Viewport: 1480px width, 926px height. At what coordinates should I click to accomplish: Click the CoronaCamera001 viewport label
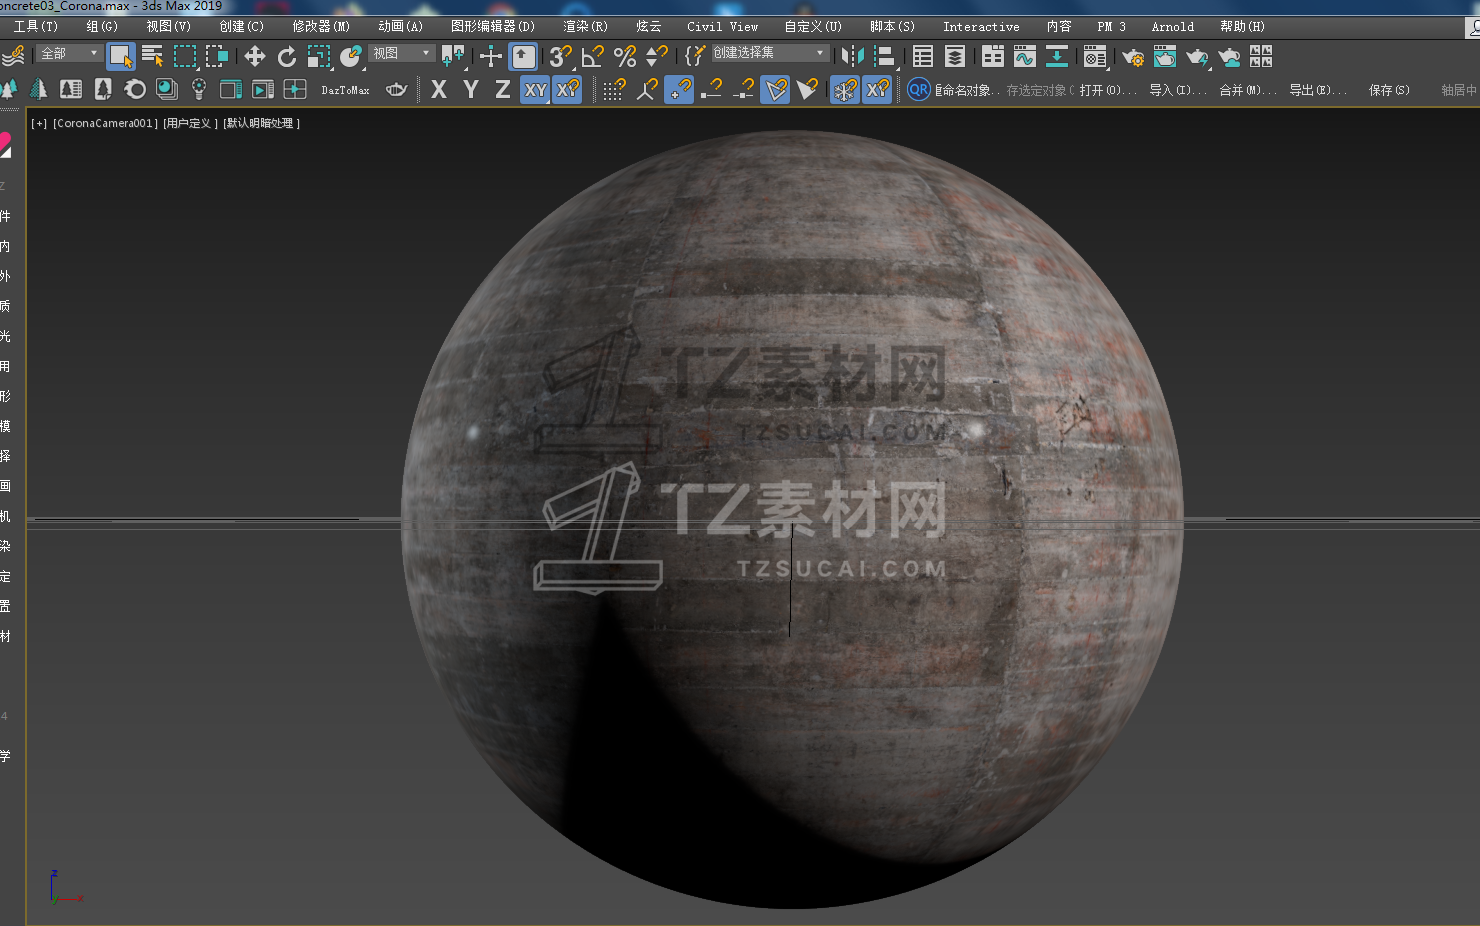[x=105, y=123]
